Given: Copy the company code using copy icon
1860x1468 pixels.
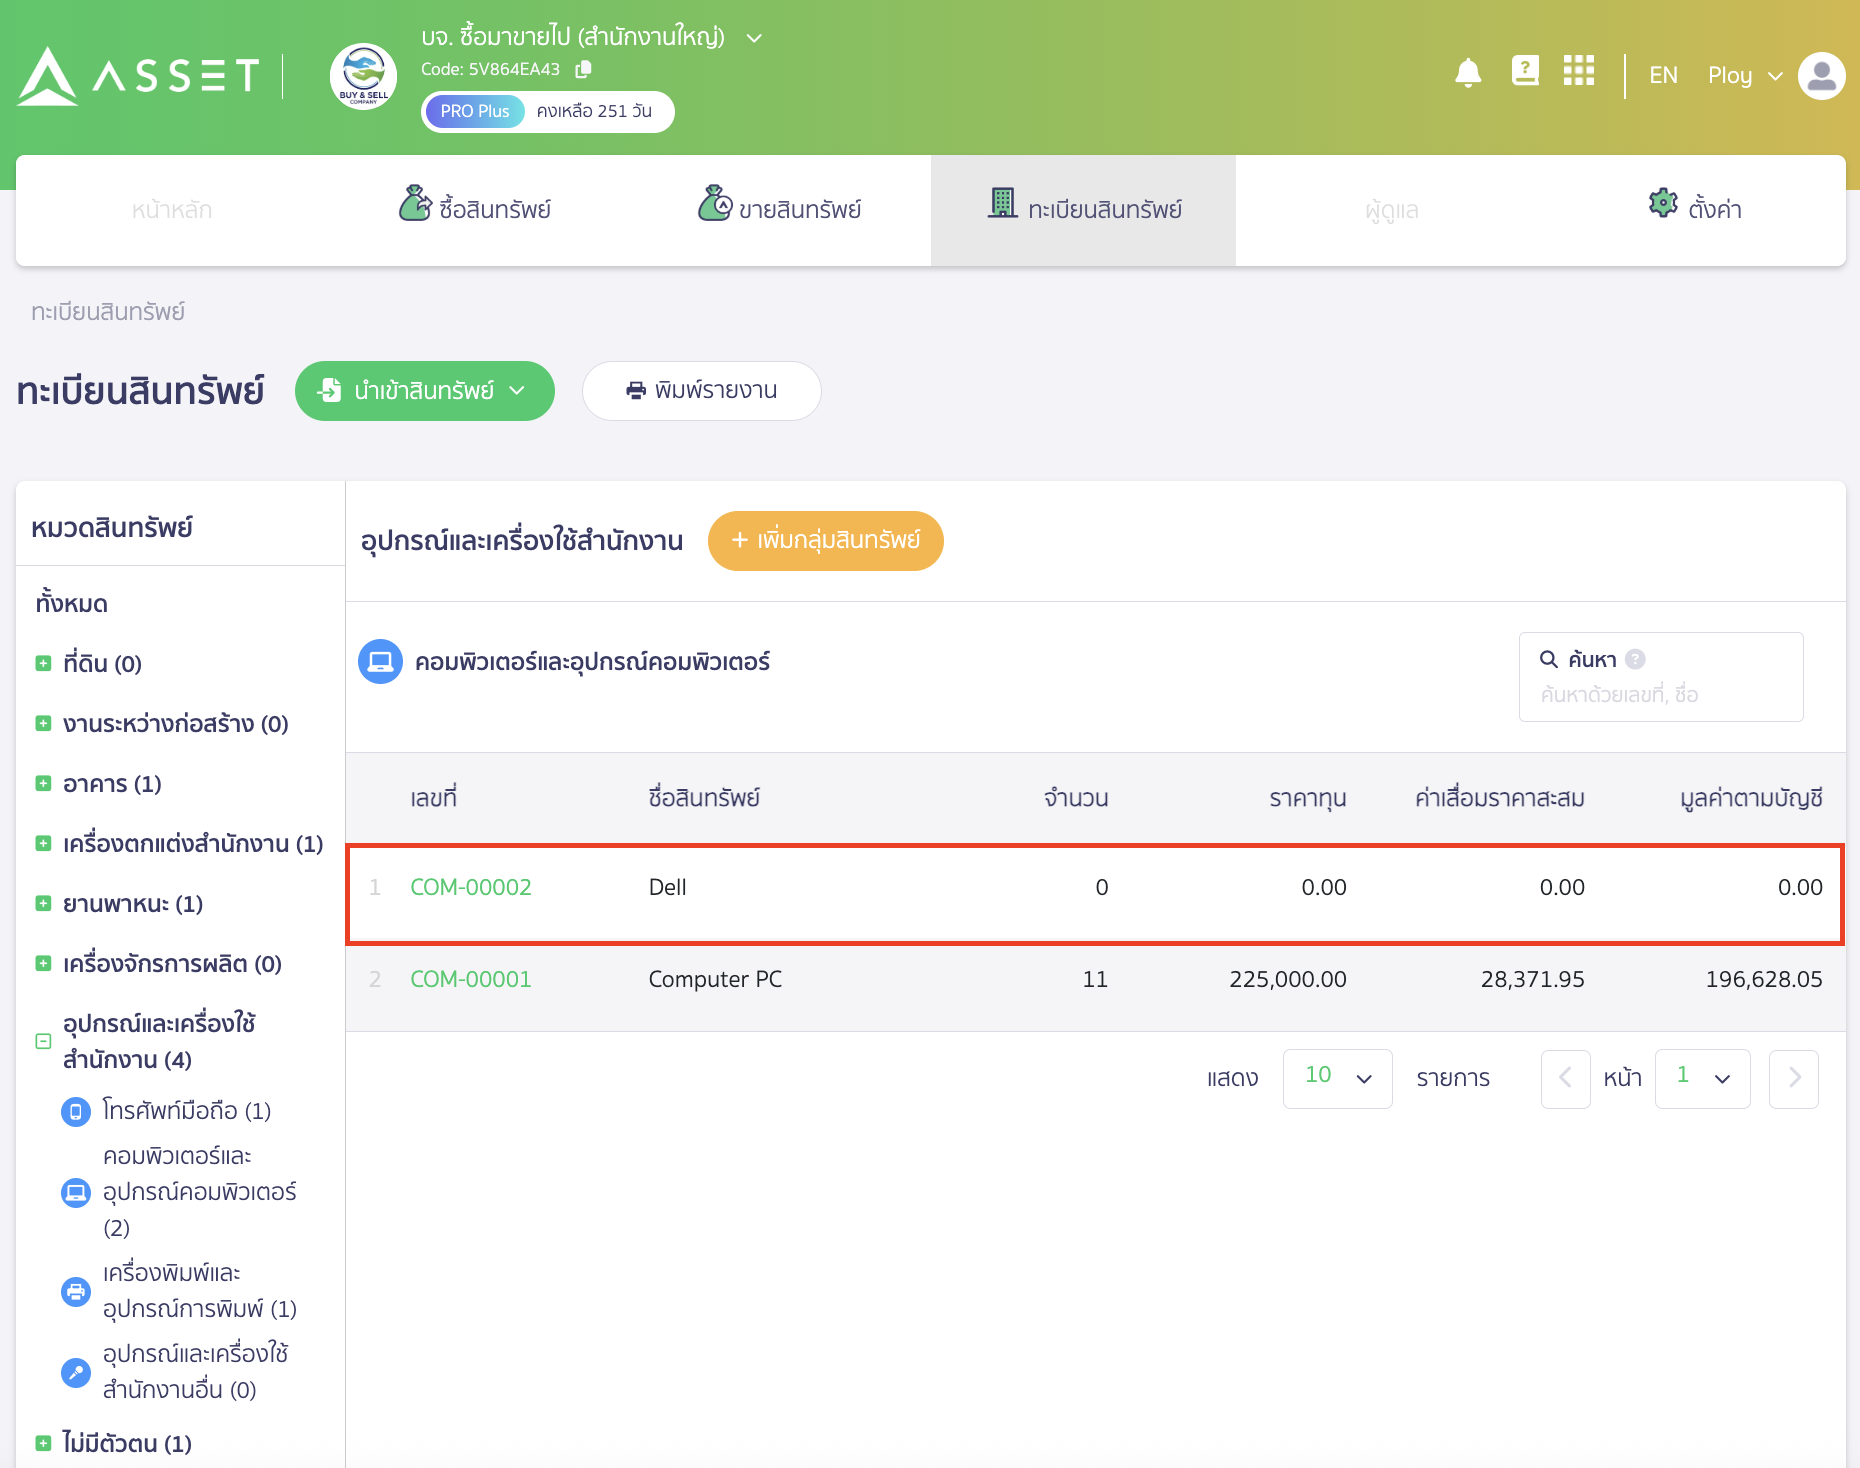Looking at the screenshot, I should point(584,69).
